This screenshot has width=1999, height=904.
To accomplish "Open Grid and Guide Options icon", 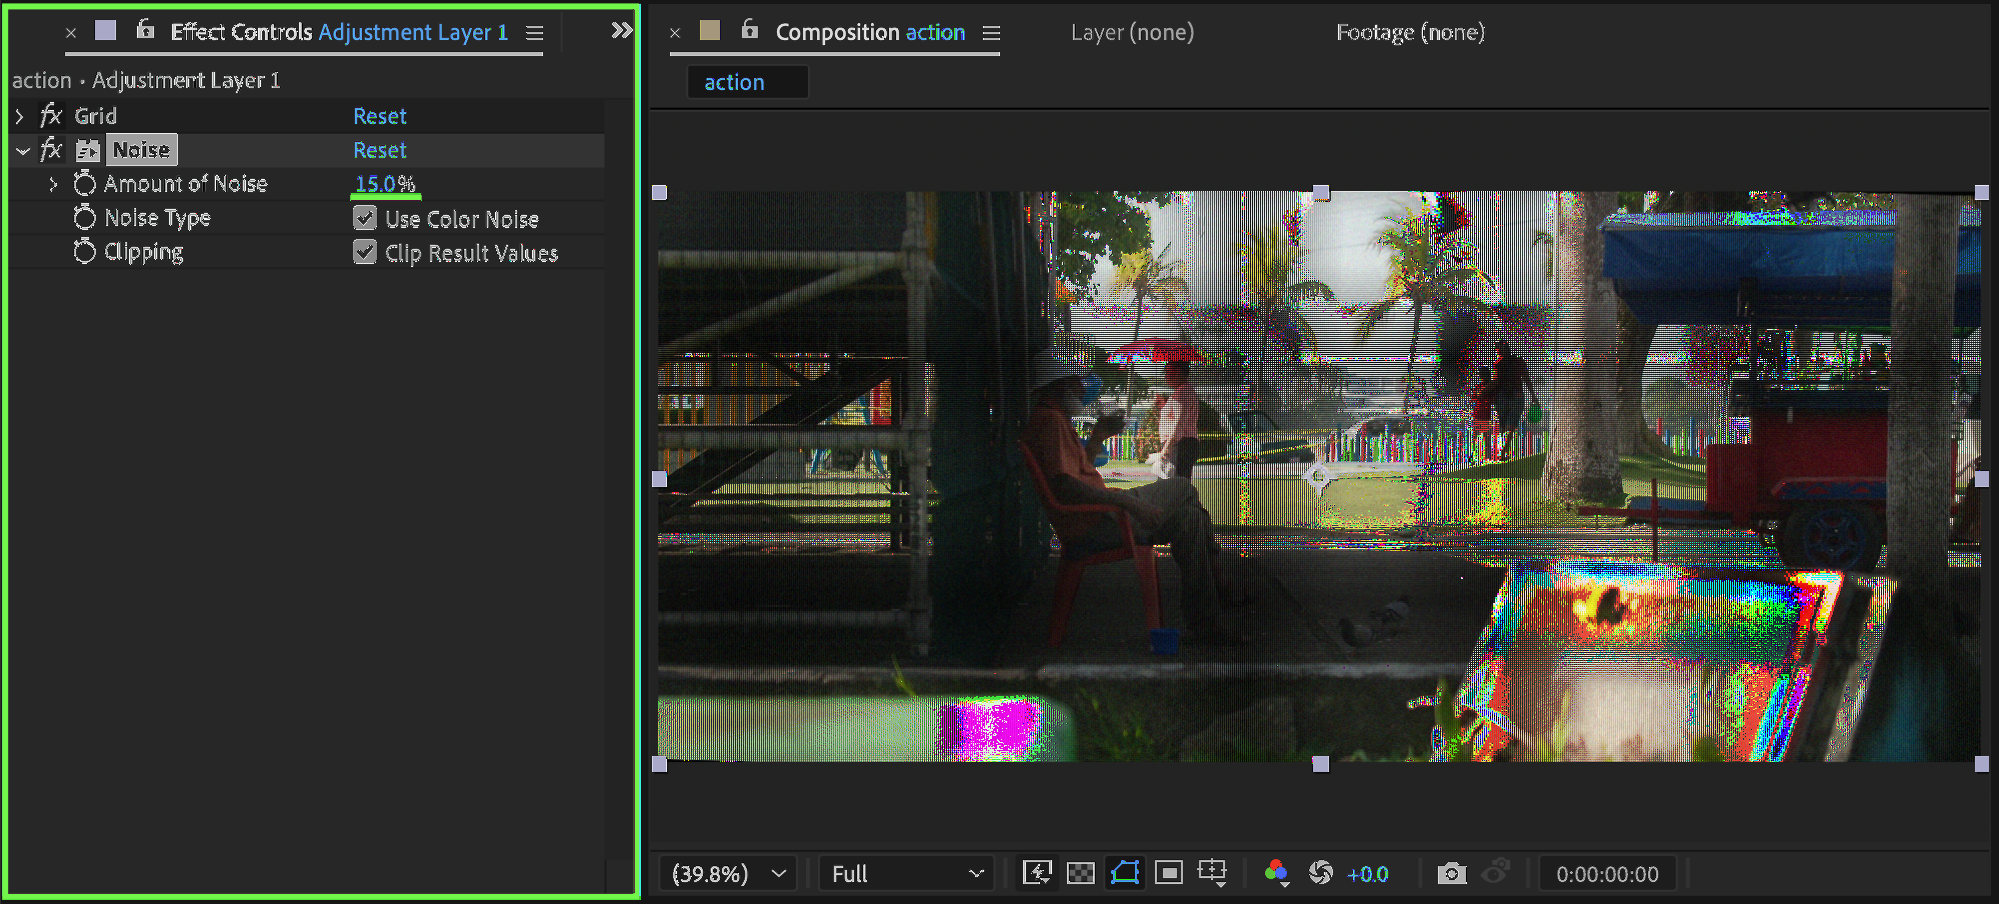I will point(1212,873).
